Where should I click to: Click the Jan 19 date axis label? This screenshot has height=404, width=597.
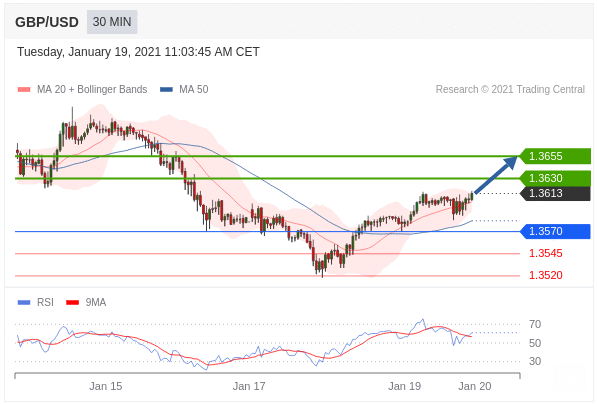tap(404, 386)
